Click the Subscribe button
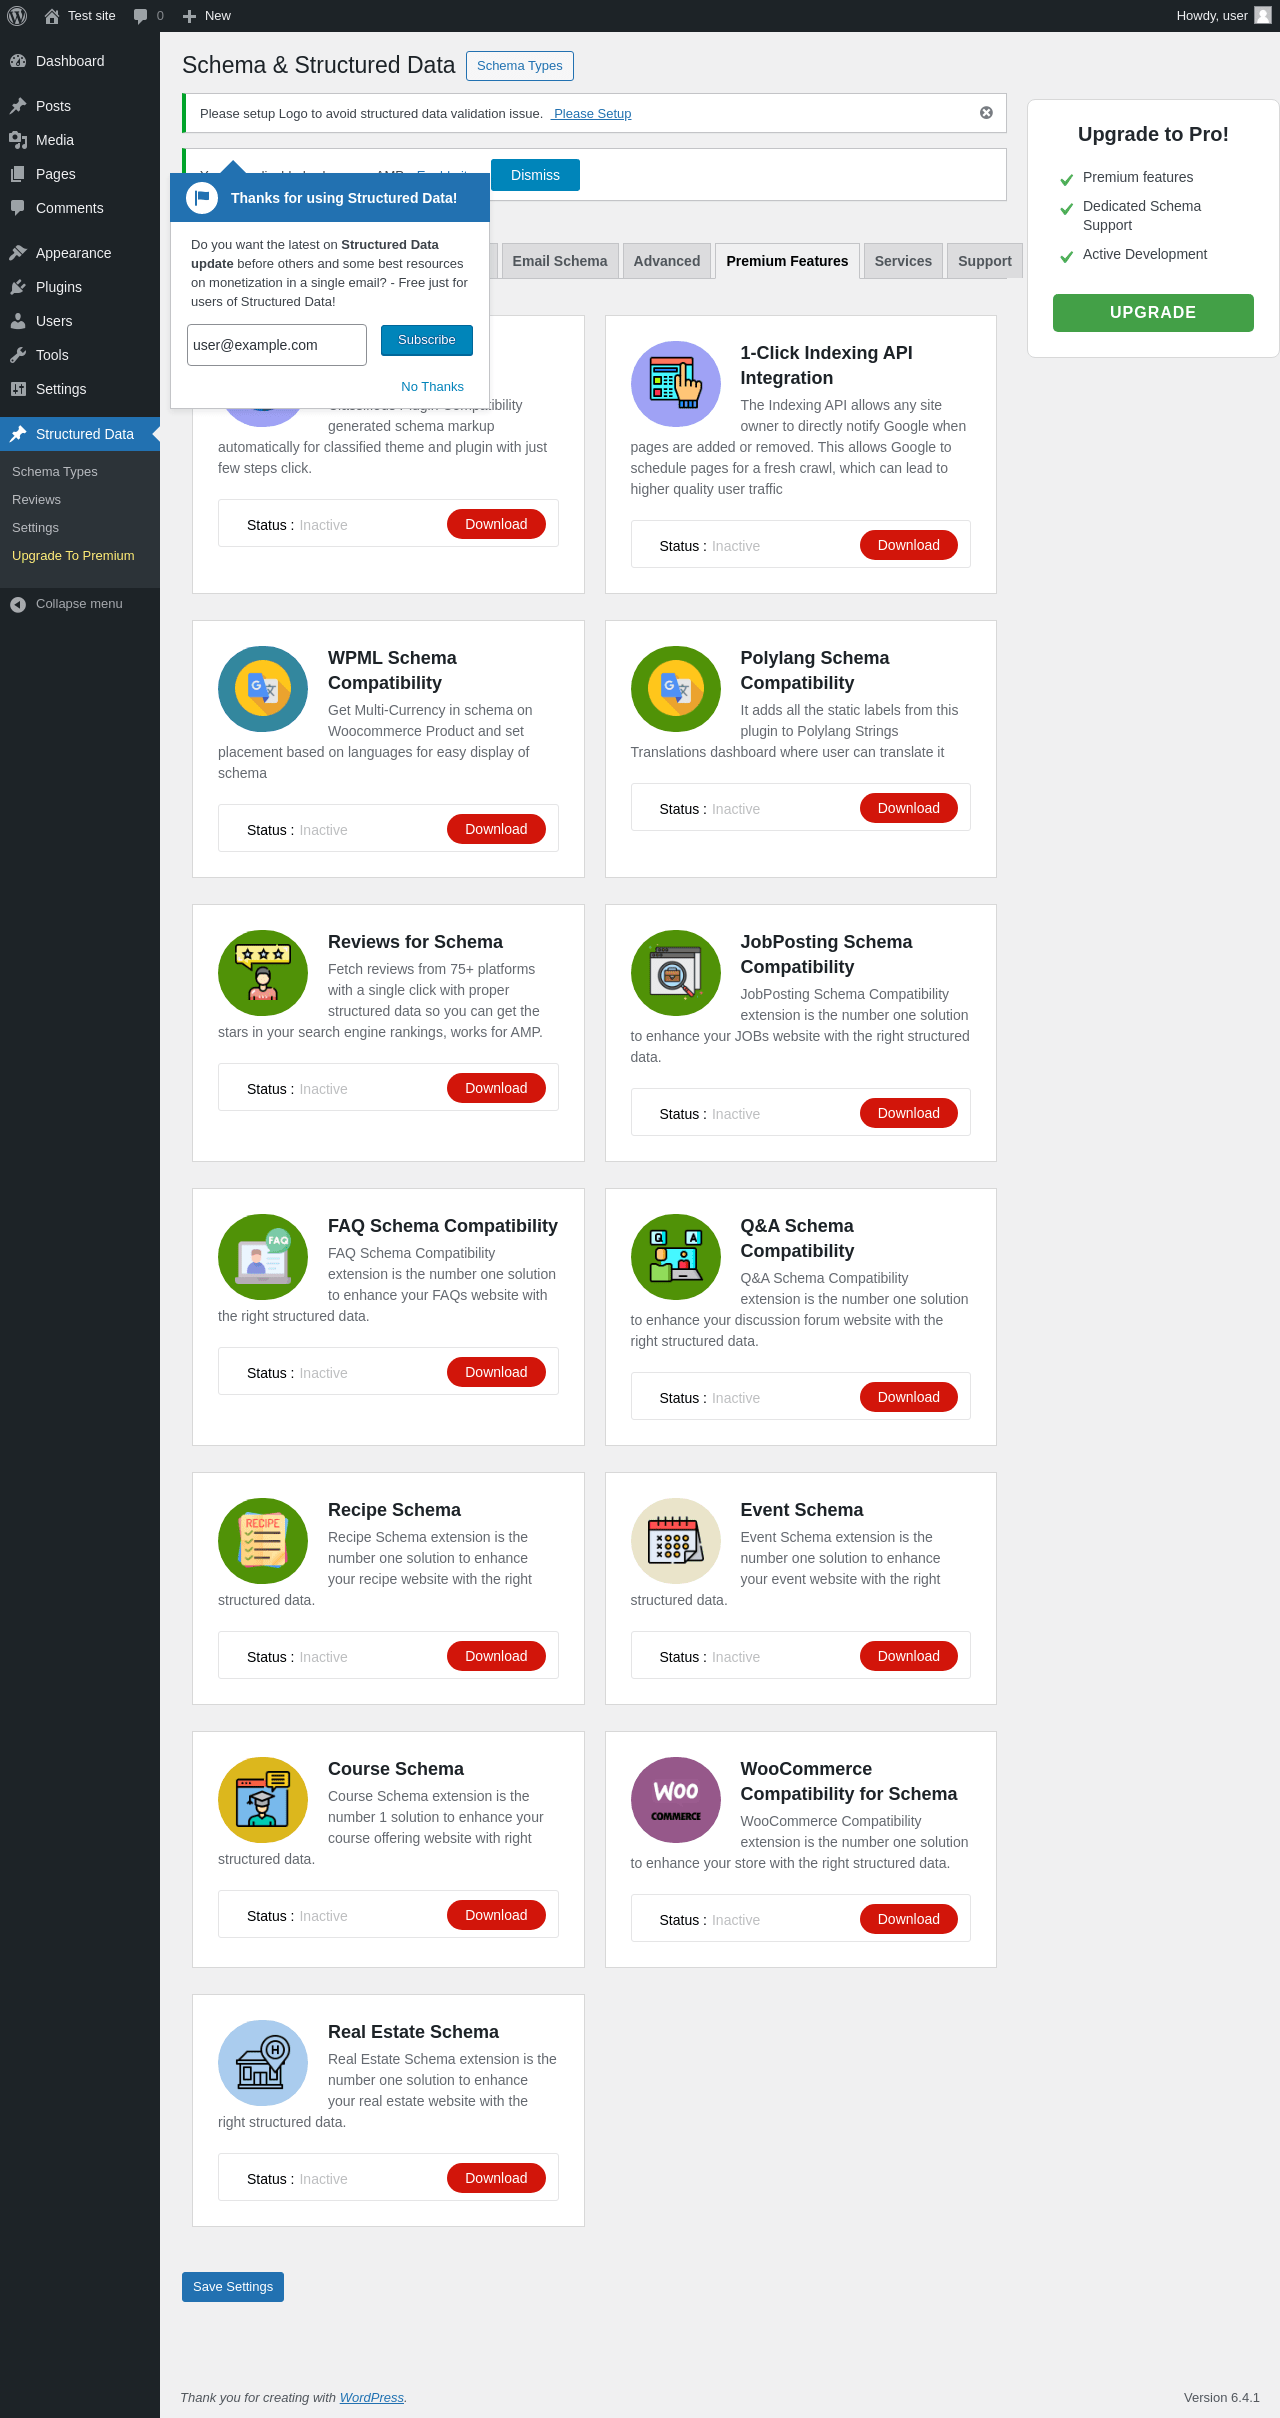This screenshot has width=1280, height=2418. pos(427,340)
